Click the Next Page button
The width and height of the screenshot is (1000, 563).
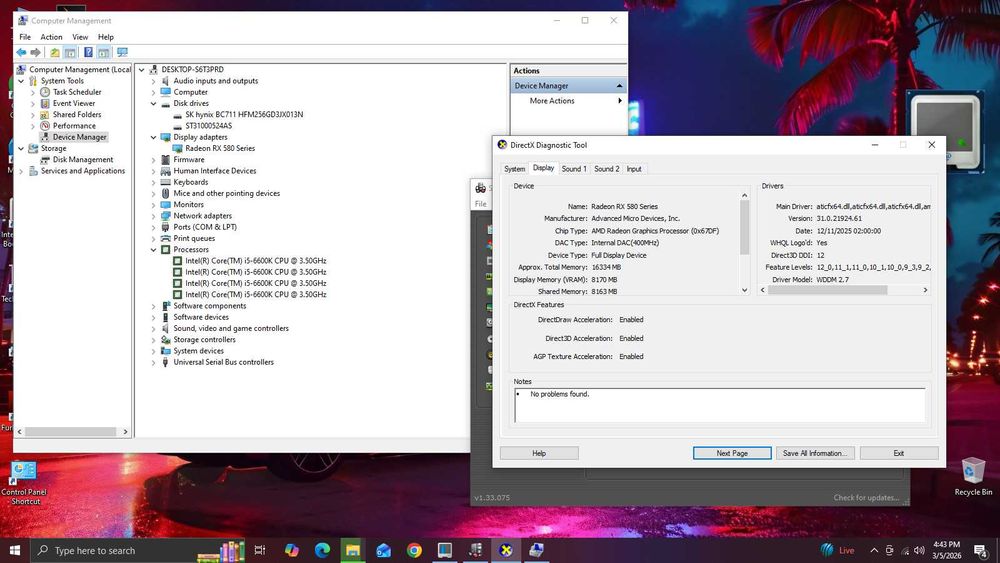click(x=732, y=453)
